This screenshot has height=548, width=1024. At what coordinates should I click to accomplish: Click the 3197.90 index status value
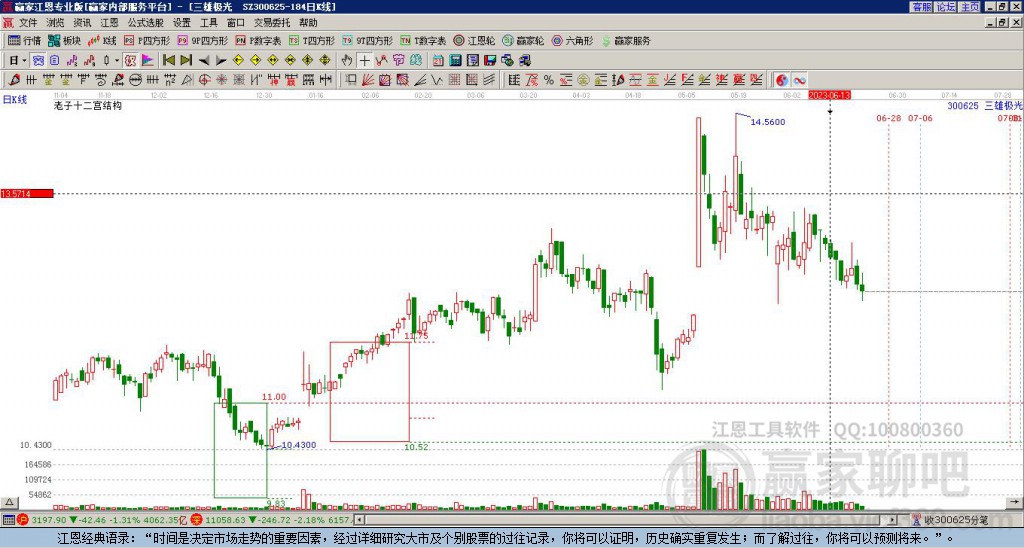click(x=48, y=520)
